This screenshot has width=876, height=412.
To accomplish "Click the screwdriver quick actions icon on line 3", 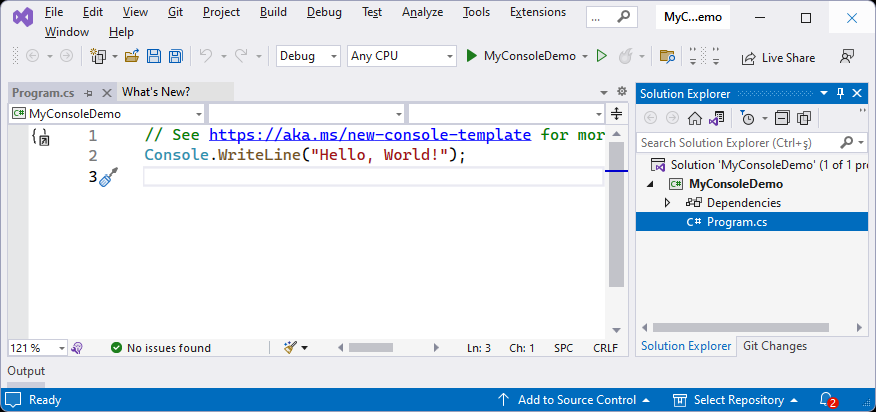I will (x=111, y=177).
